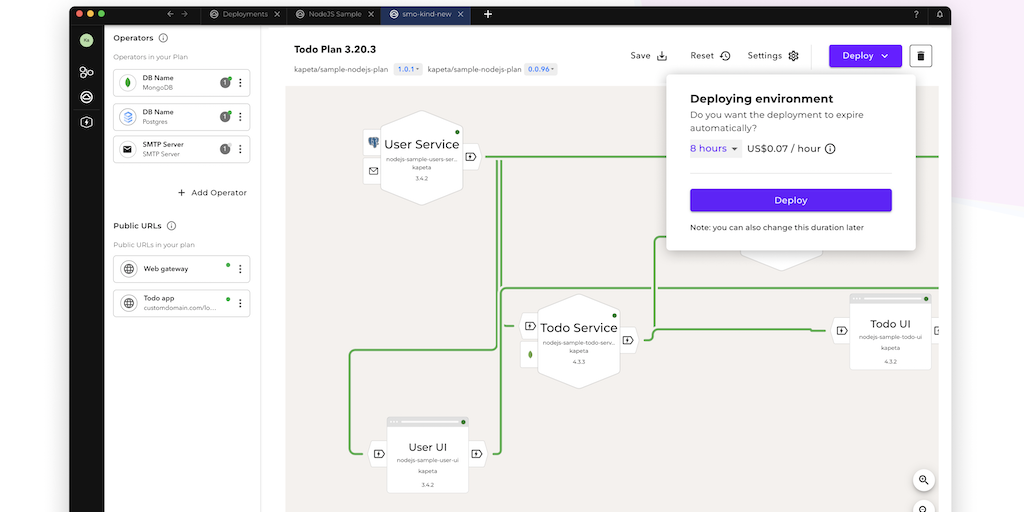Image resolution: width=1024 pixels, height=512 pixels.
Task: Select the Todo Service block
Action: coord(579,335)
